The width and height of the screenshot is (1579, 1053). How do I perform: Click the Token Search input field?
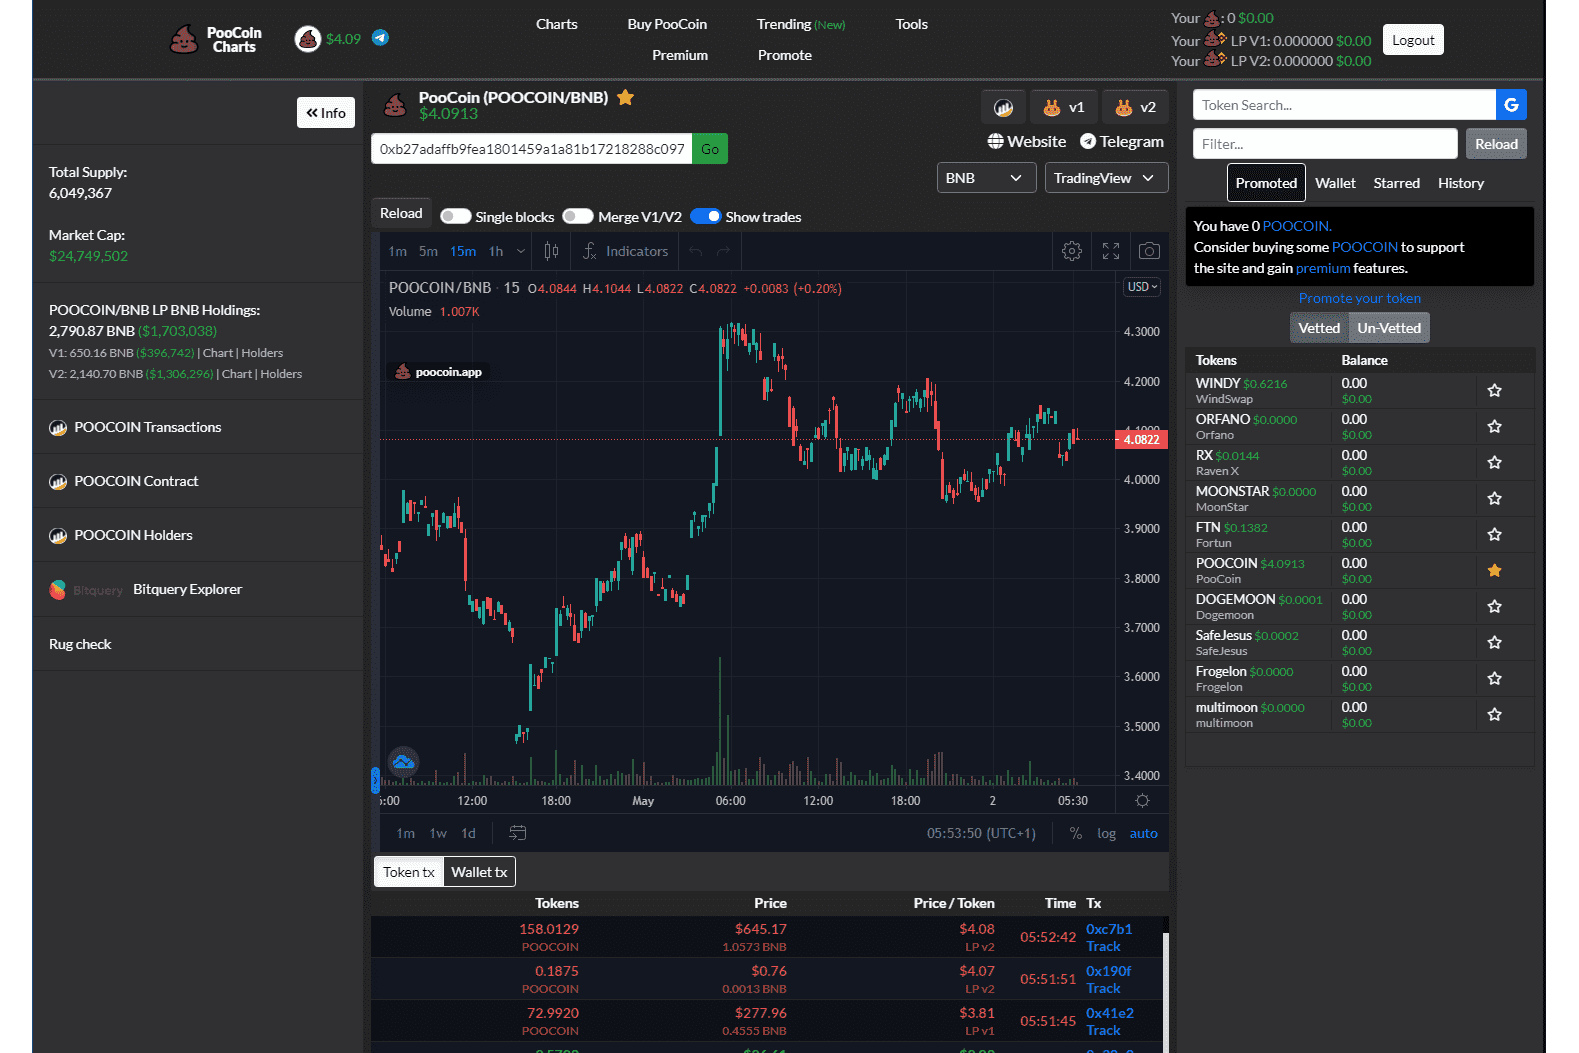(1344, 105)
